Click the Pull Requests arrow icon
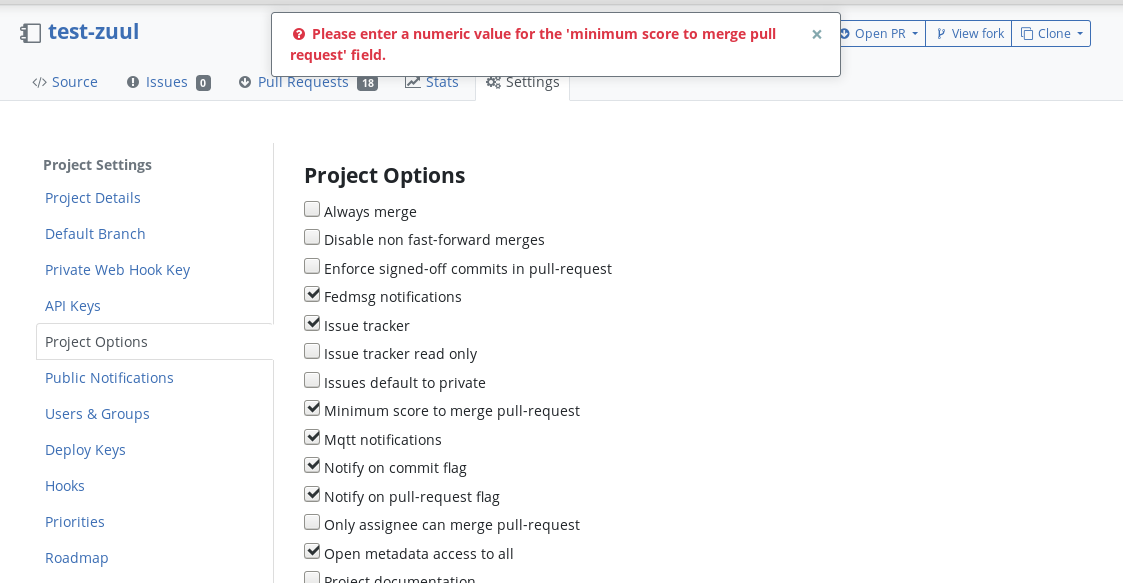The width and height of the screenshot is (1123, 583). (245, 82)
